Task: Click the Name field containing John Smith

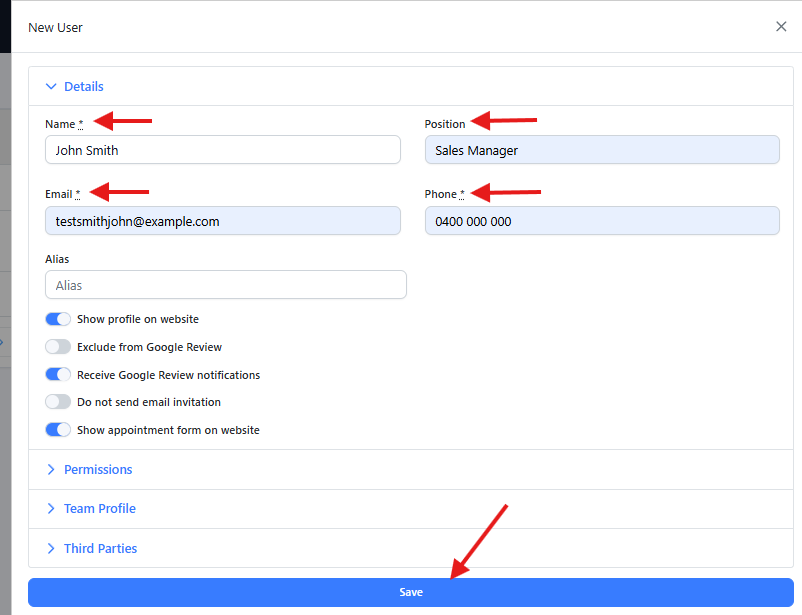Action: coord(222,150)
